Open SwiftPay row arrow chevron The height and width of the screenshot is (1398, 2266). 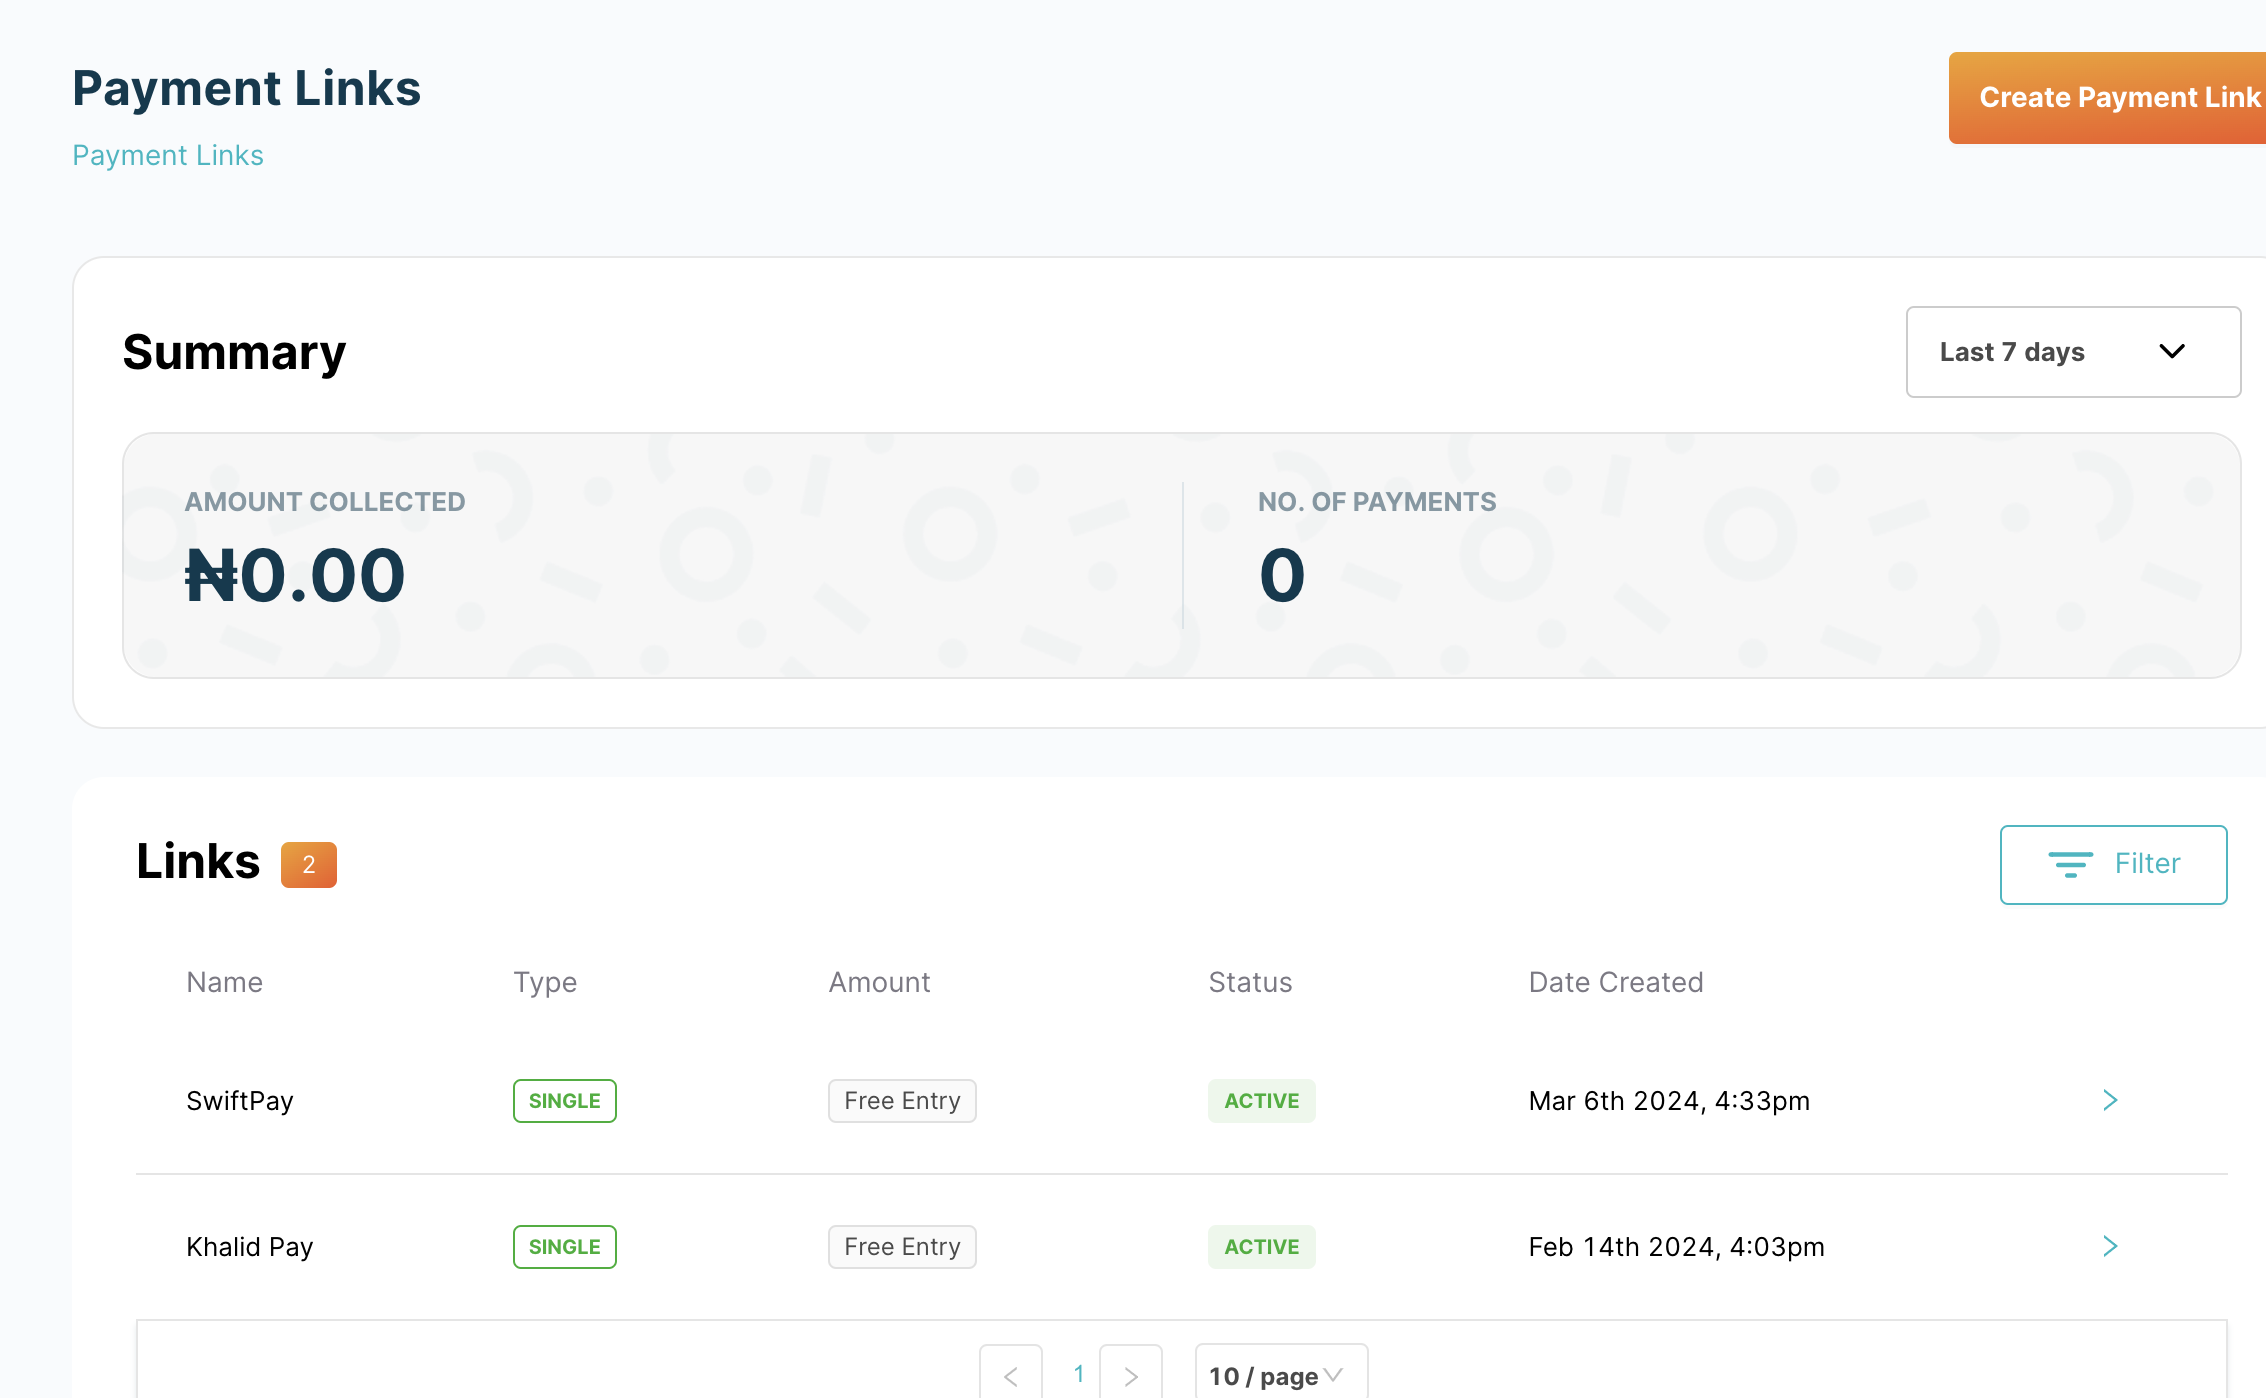[2110, 1100]
